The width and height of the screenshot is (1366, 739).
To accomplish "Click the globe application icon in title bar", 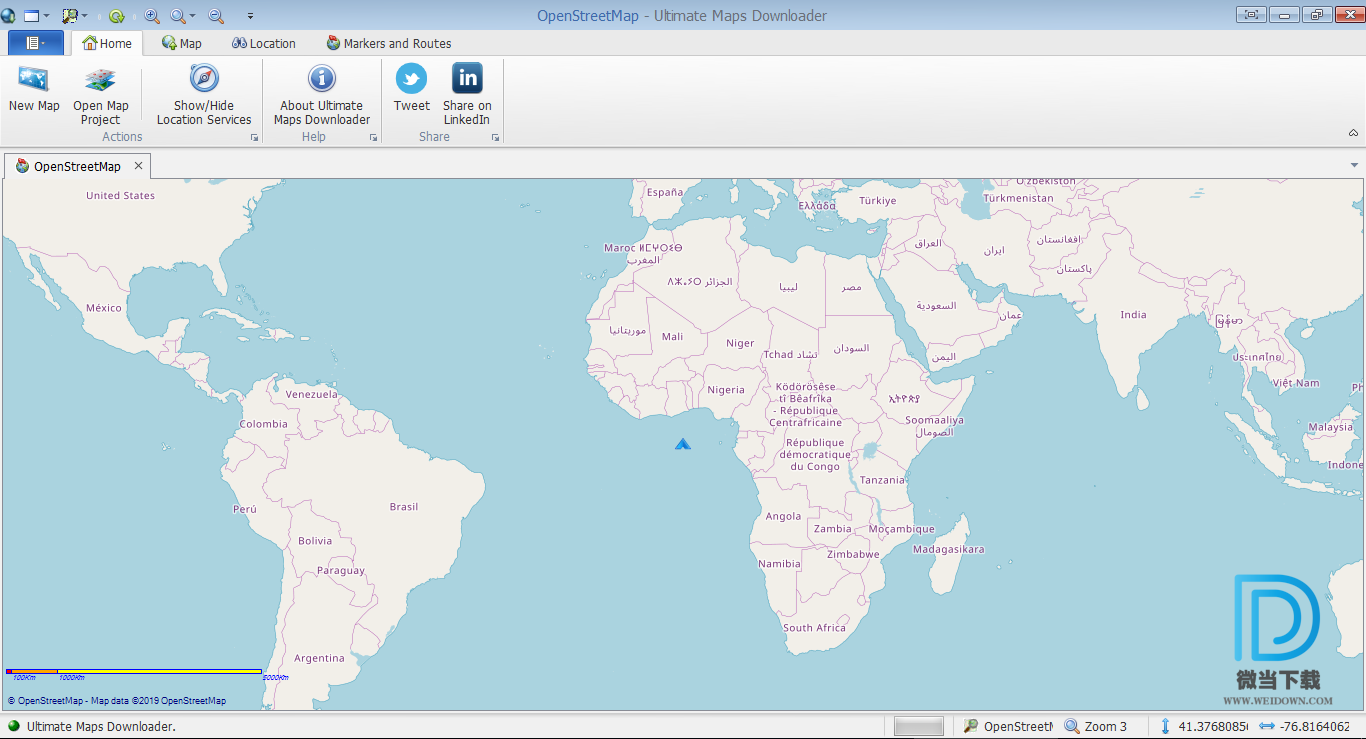I will (9, 16).
